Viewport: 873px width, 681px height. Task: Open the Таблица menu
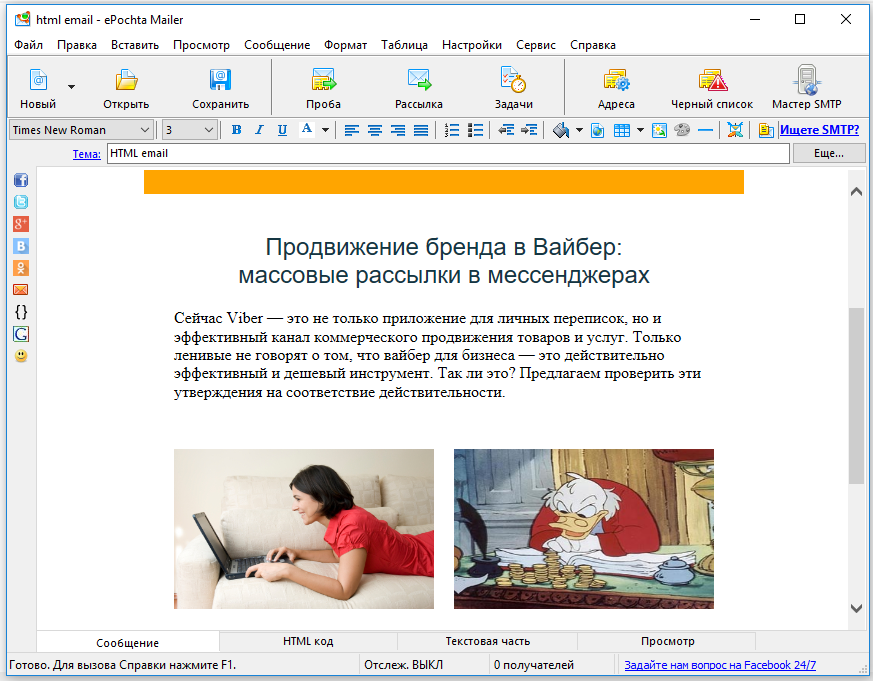[404, 45]
